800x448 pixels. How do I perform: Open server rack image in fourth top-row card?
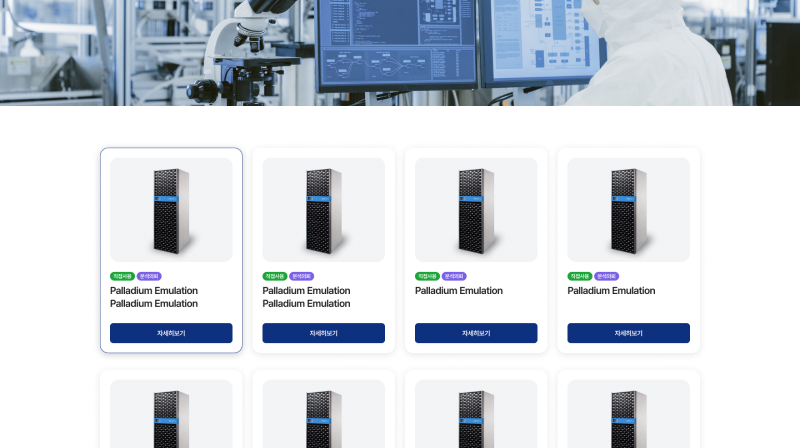point(629,210)
